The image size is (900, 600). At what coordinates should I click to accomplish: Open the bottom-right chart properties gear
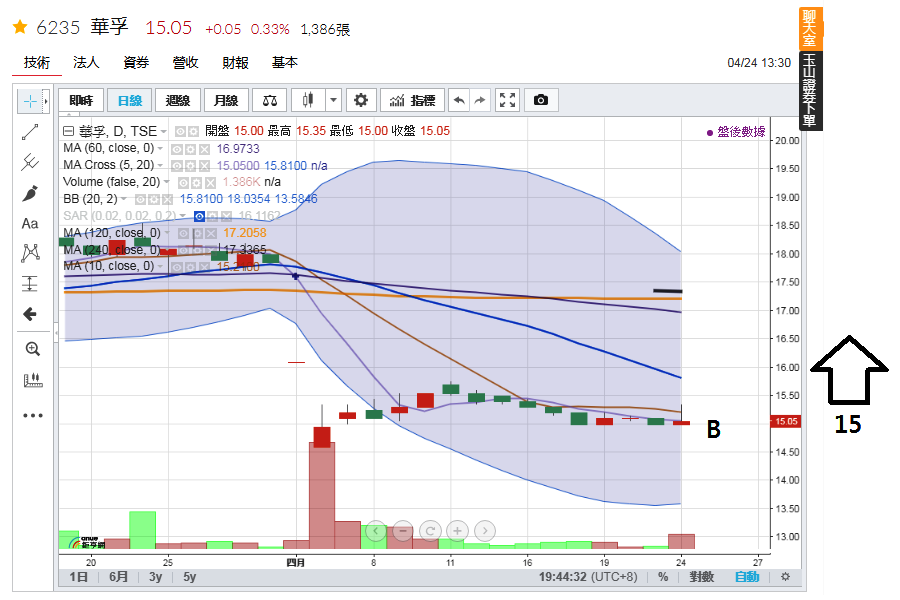785,576
